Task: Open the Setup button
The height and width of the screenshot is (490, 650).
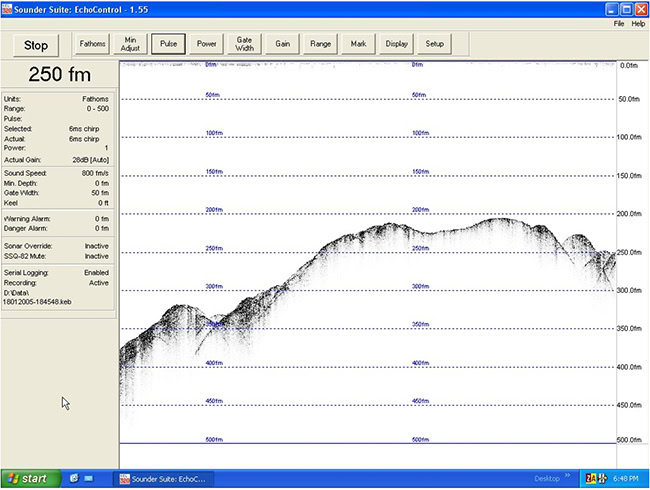Action: [434, 44]
